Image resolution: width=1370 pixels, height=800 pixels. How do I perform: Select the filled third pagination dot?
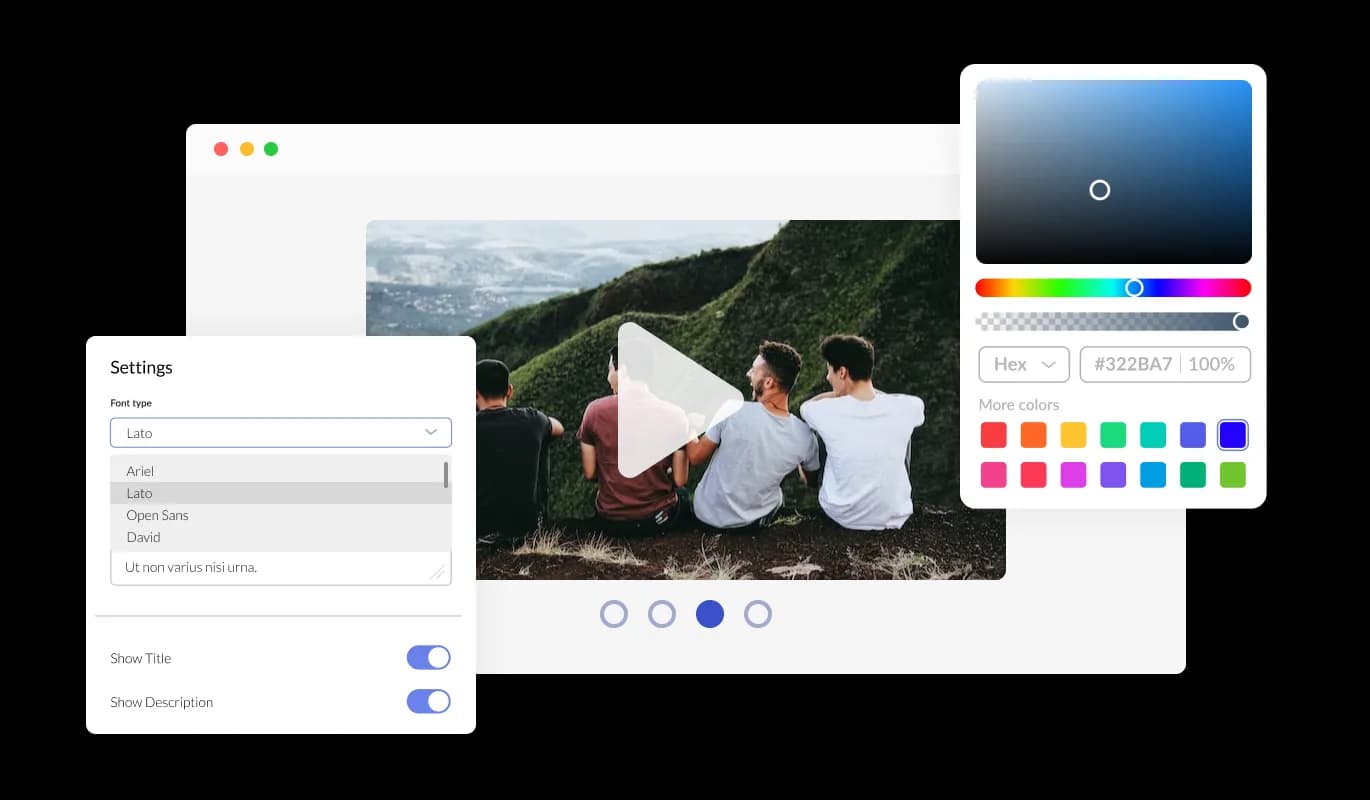[710, 614]
